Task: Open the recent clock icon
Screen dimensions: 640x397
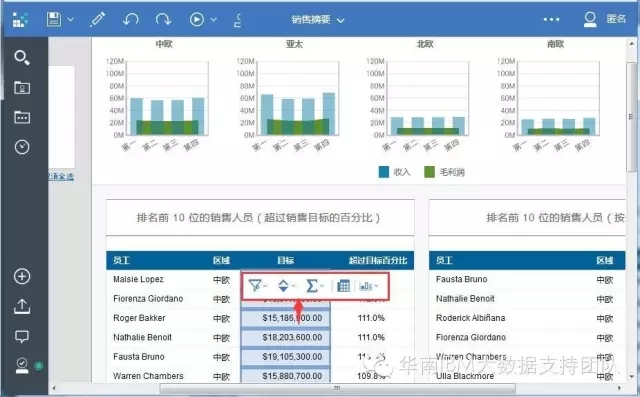Action: point(22,147)
